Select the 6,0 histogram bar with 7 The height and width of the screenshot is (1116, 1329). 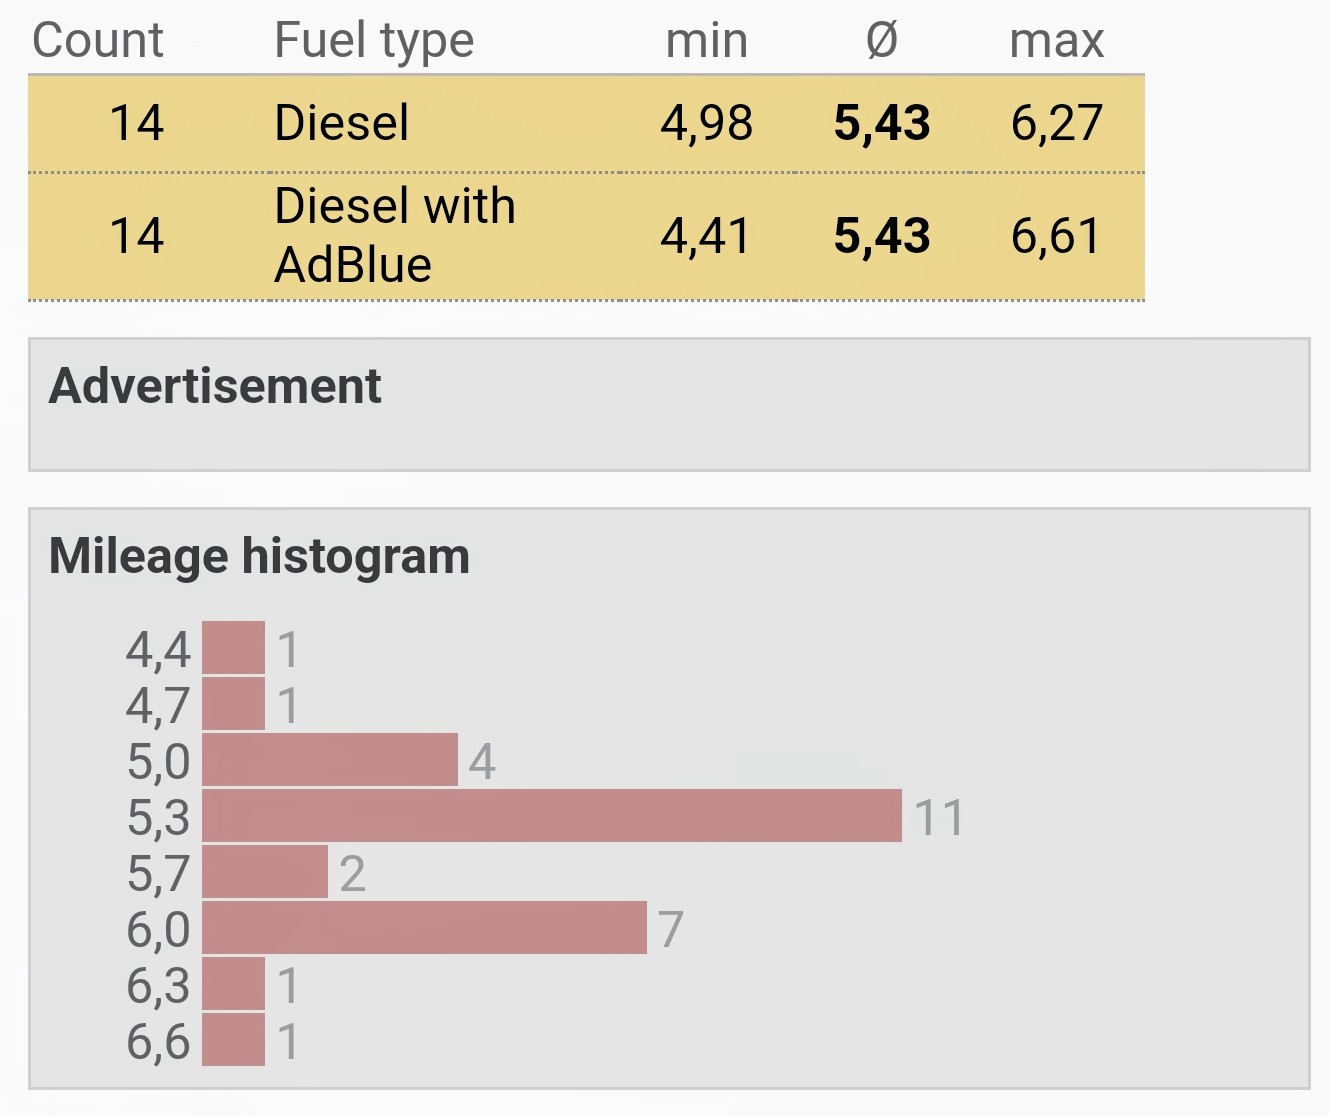424,927
